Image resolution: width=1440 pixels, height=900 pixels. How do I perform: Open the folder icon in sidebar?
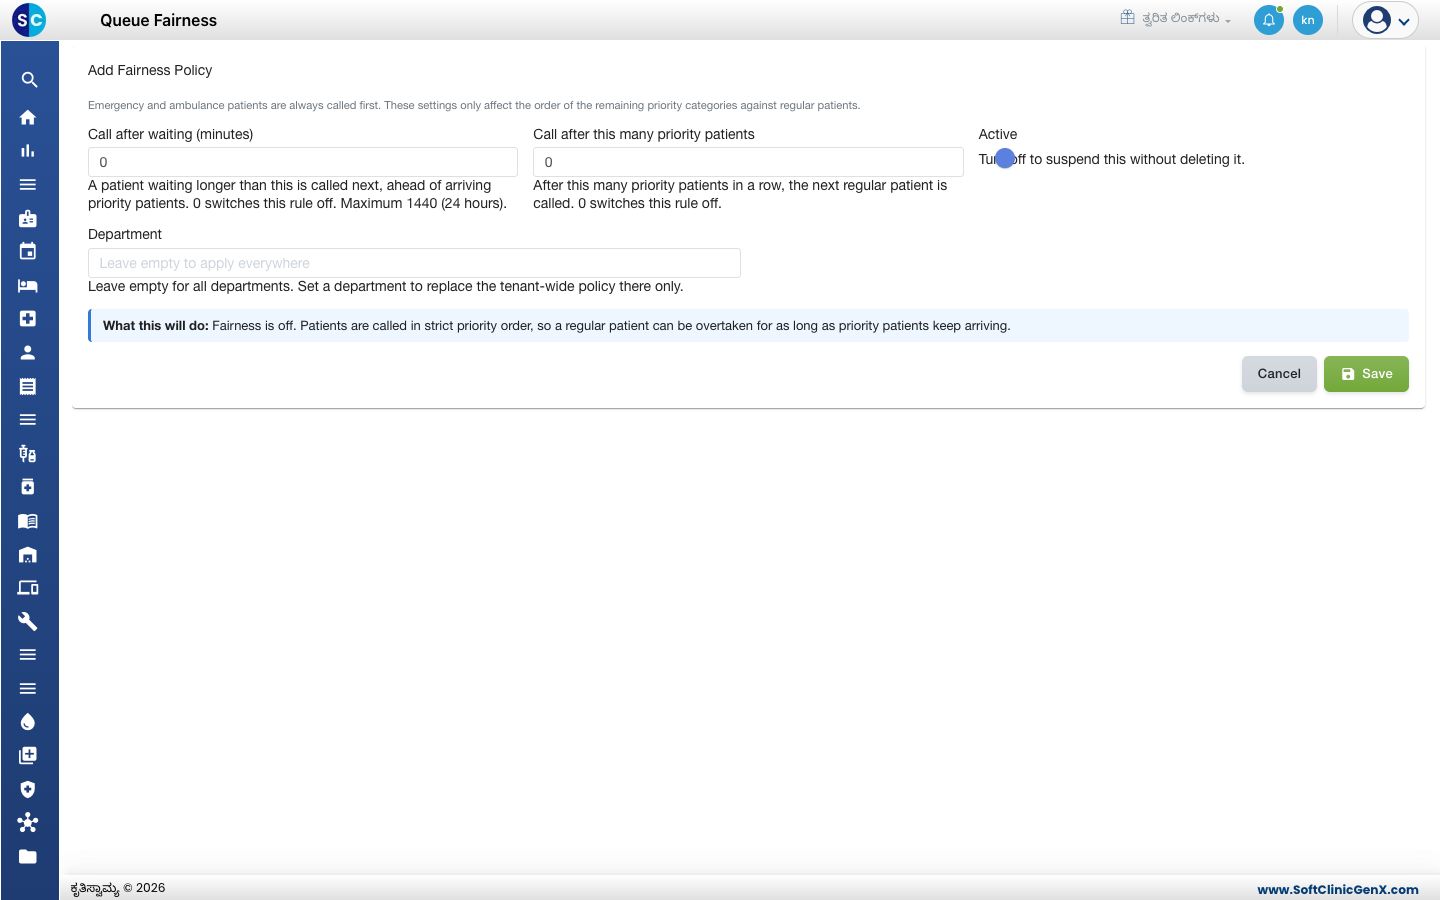[28, 856]
